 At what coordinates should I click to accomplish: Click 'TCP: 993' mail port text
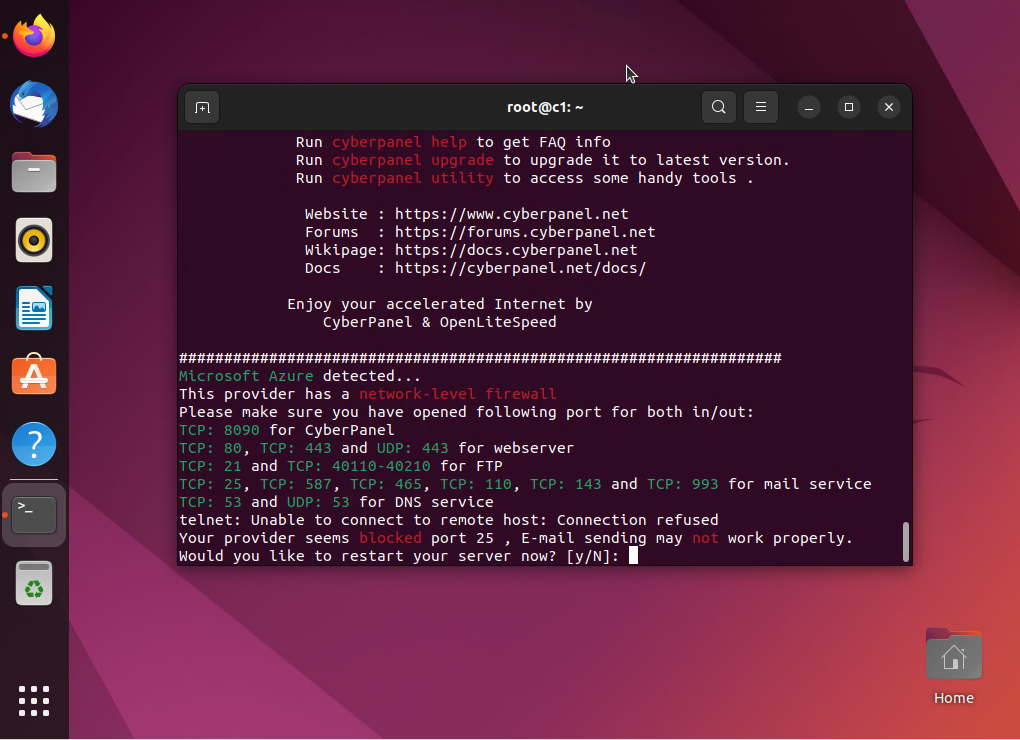click(x=682, y=484)
